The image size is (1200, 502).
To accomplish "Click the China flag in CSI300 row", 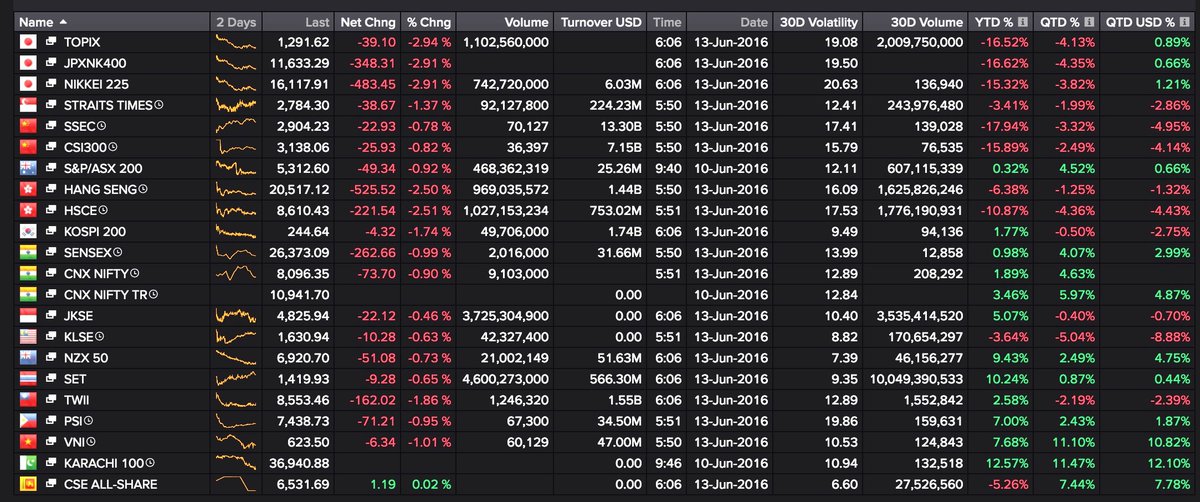I will [x=28, y=148].
